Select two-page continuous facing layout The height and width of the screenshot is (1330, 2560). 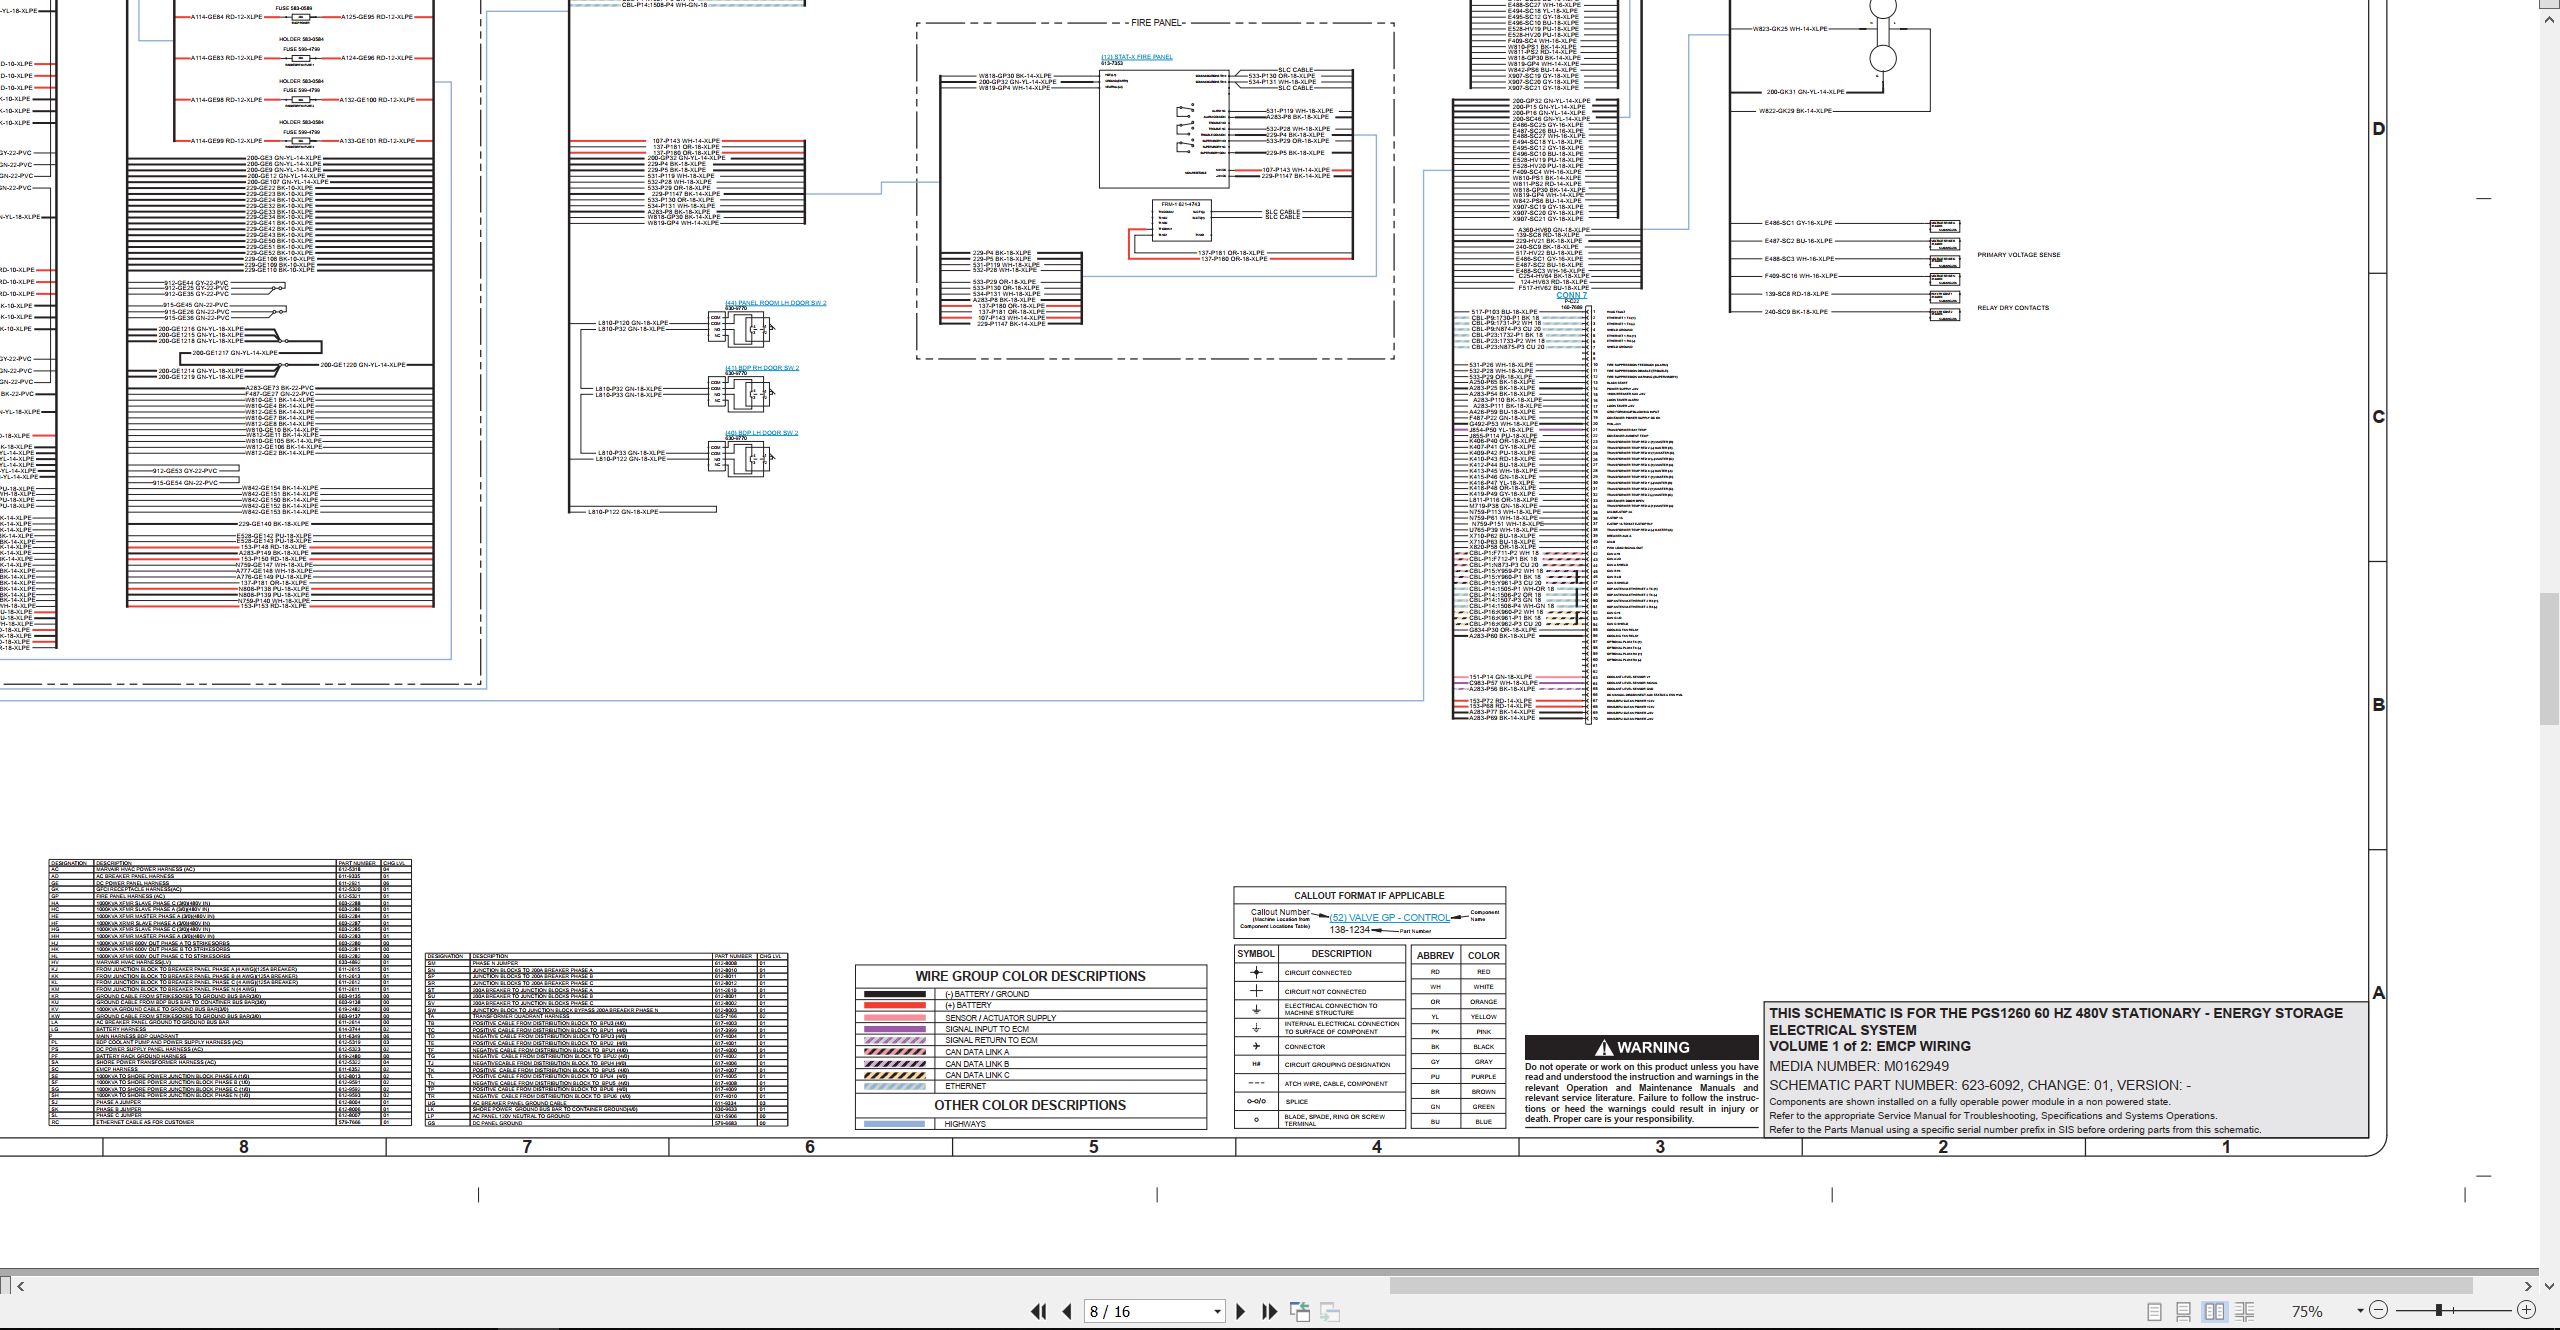click(2245, 1311)
